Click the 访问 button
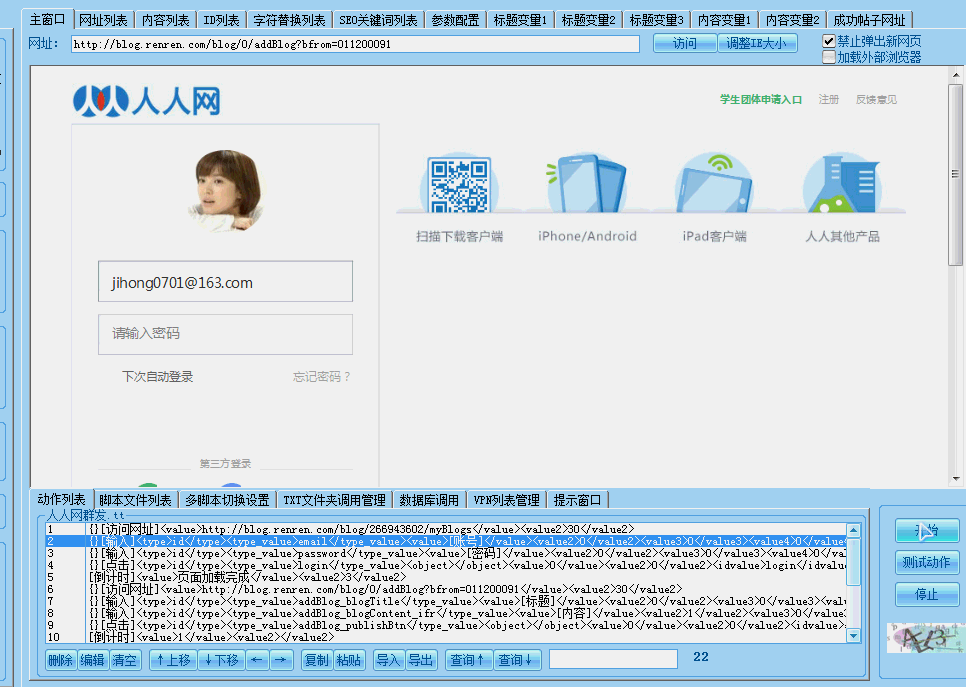 click(684, 43)
